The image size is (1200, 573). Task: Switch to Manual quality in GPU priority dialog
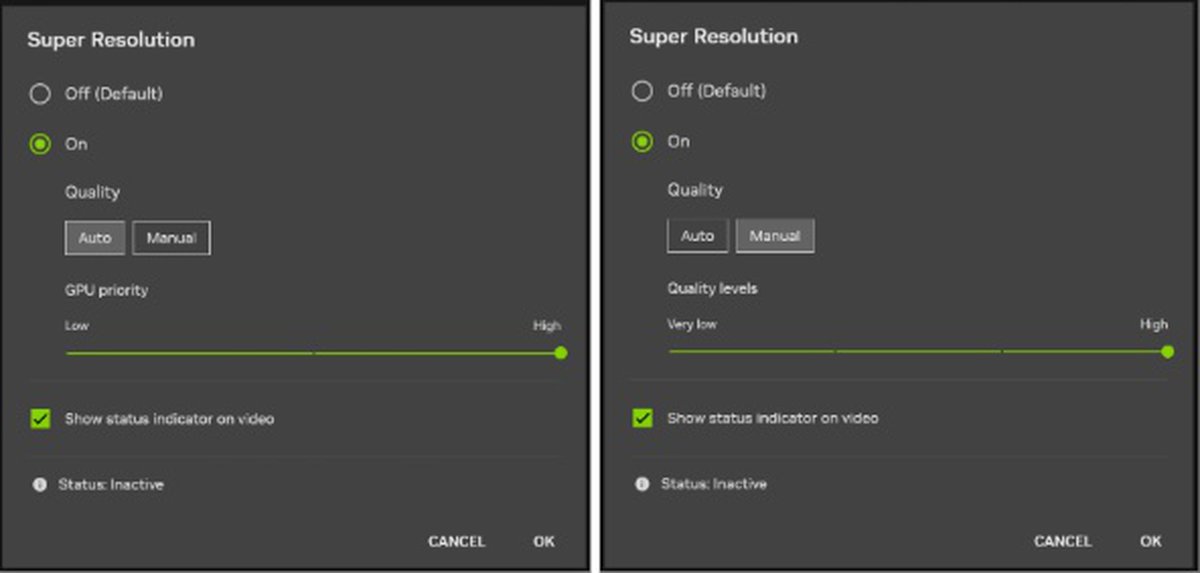pyautogui.click(x=171, y=238)
